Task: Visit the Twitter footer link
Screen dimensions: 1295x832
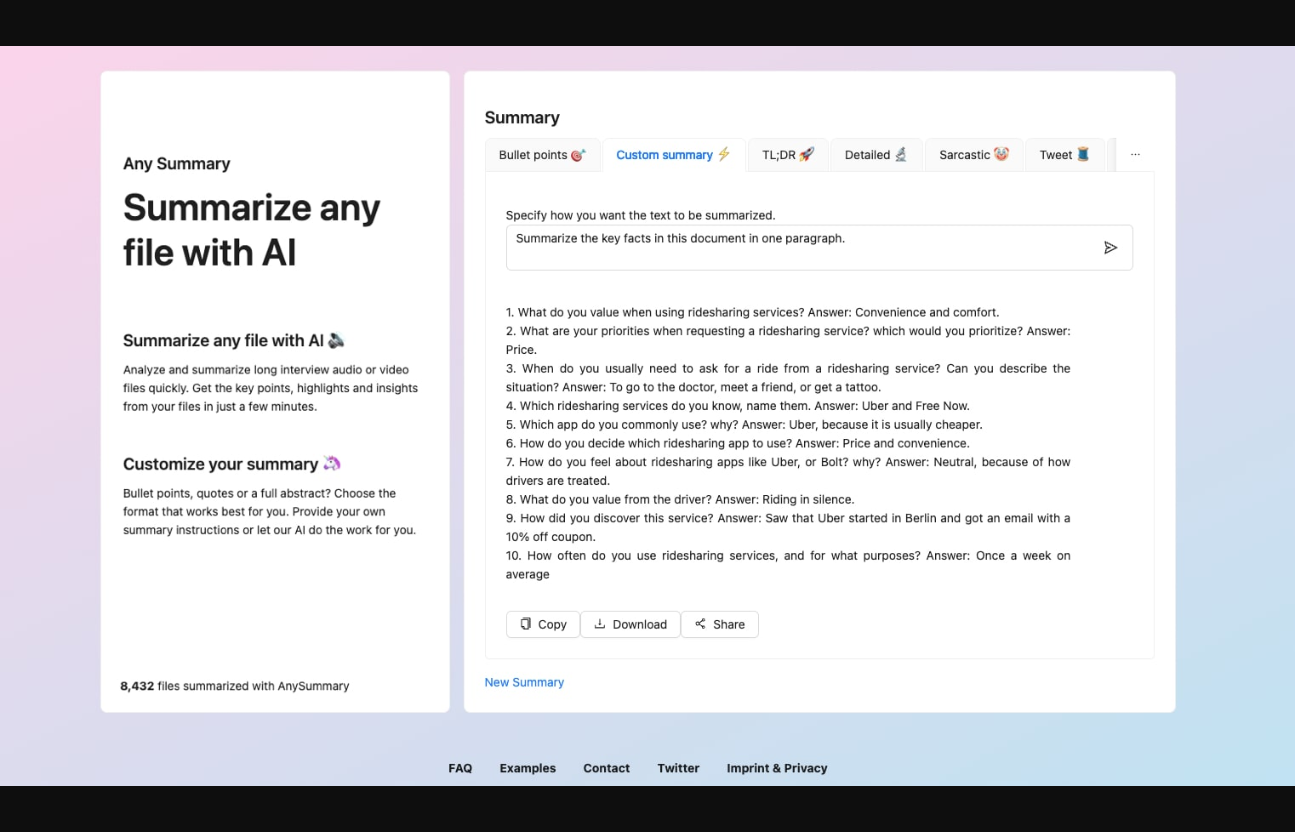Action: point(678,768)
